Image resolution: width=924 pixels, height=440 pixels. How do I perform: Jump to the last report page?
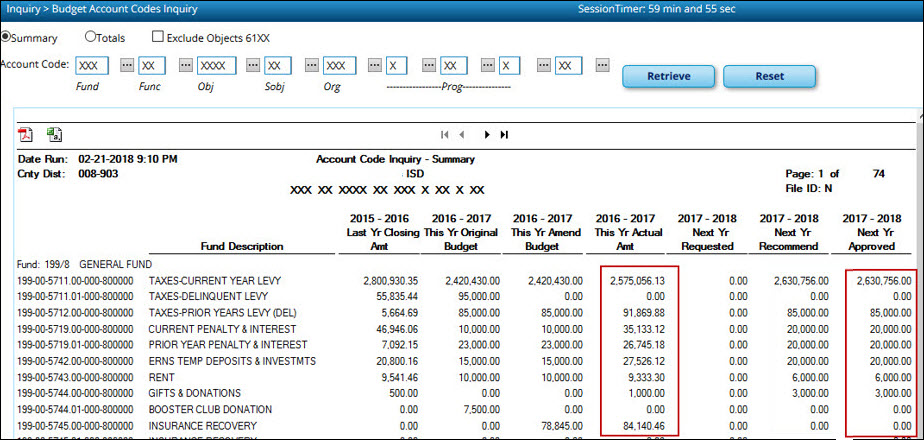[x=504, y=134]
